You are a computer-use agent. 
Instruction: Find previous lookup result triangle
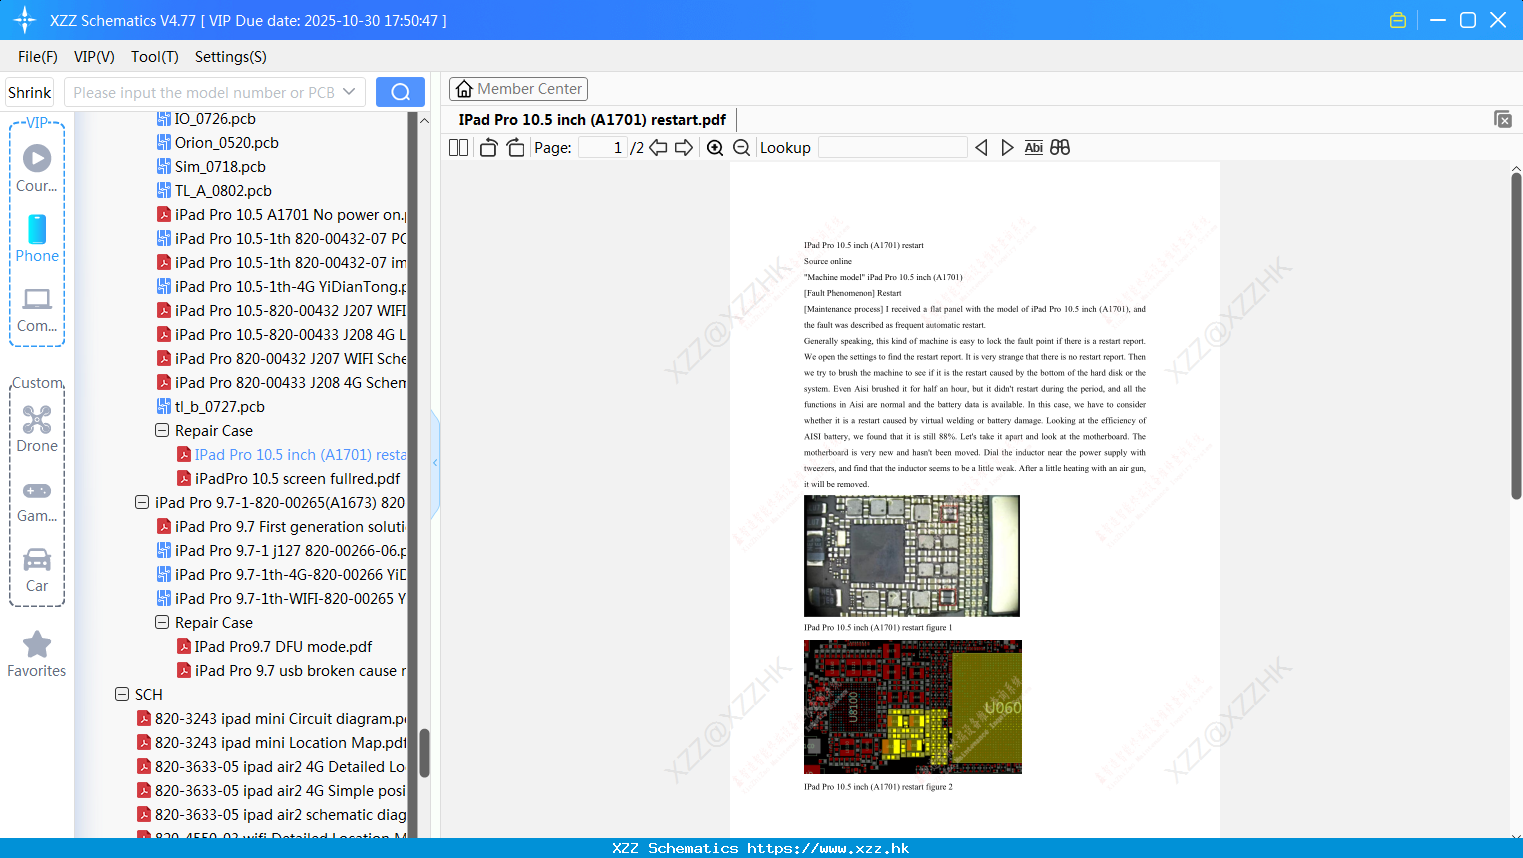[x=981, y=147]
